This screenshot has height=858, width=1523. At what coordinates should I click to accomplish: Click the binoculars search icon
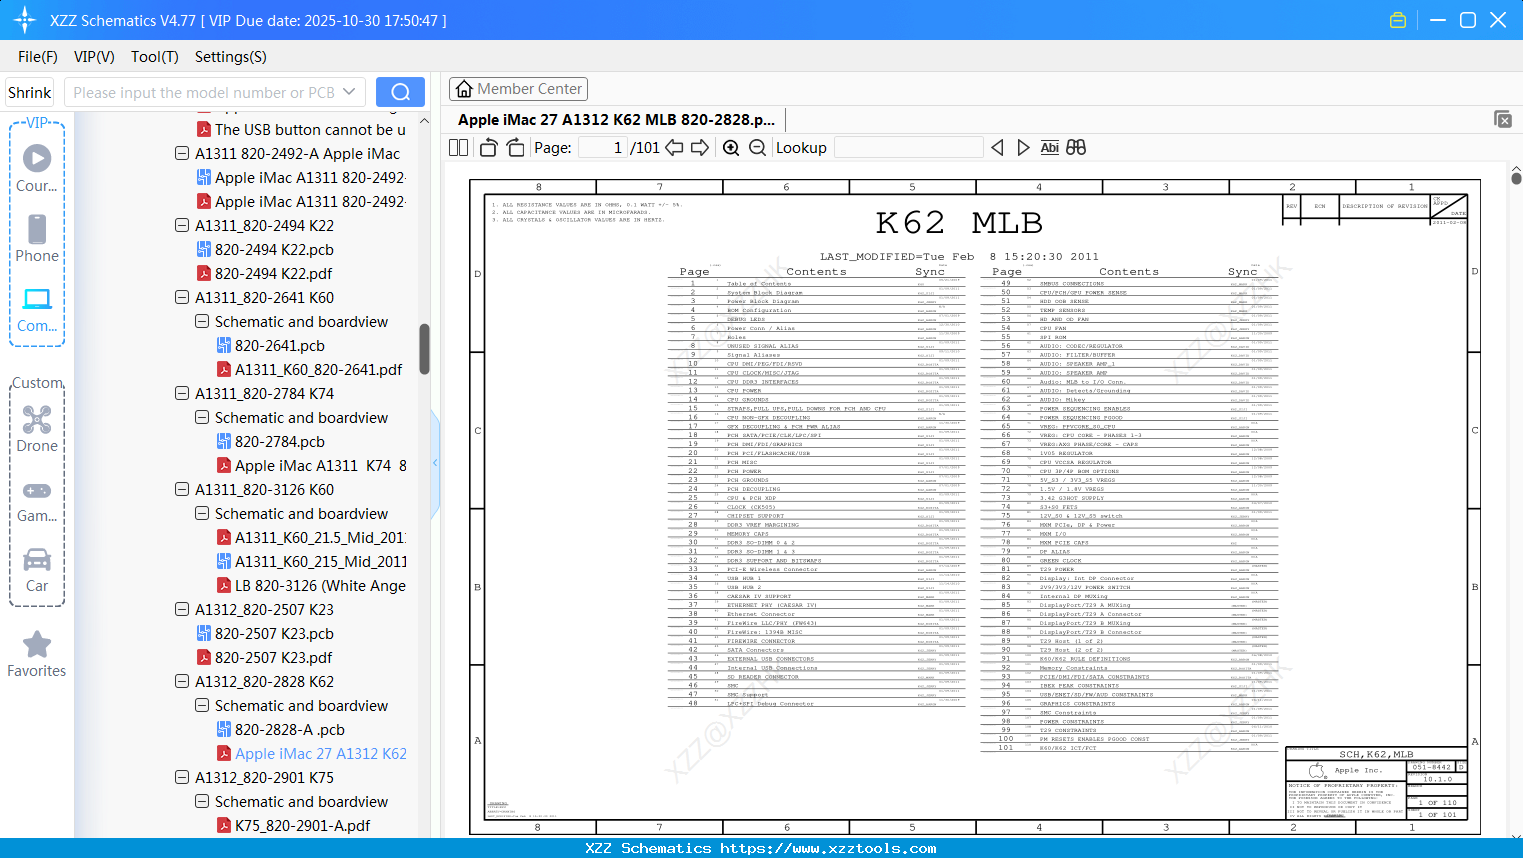coord(1076,148)
